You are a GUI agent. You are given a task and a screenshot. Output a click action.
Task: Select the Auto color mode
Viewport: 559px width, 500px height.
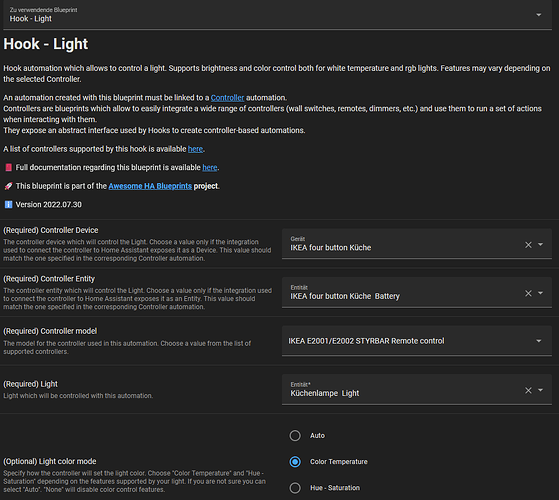tap(295, 435)
